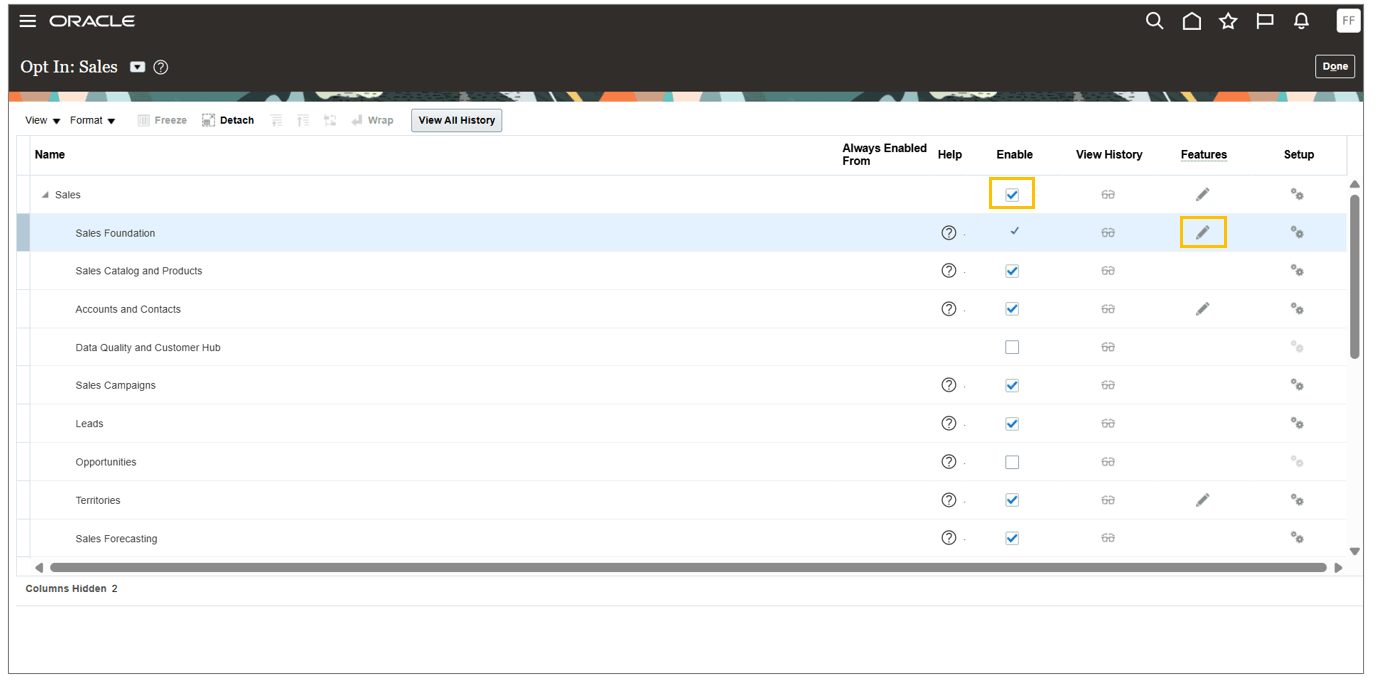Click the Oracle logo
The image size is (1380, 681).
pos(92,21)
